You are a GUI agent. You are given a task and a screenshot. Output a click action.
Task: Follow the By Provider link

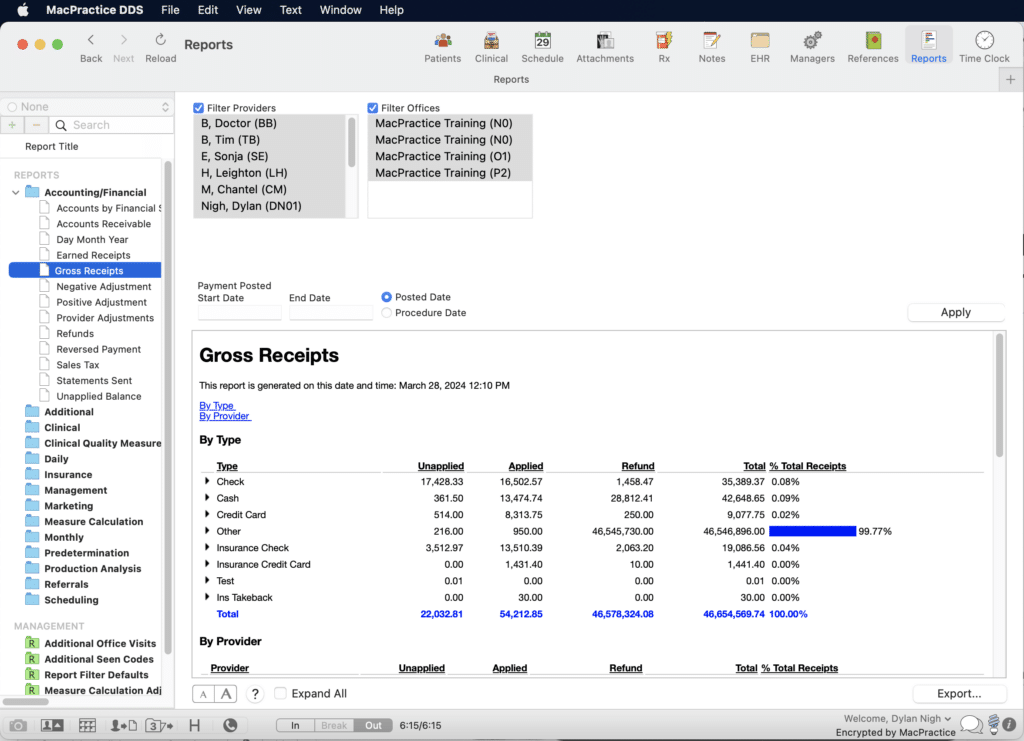point(224,416)
